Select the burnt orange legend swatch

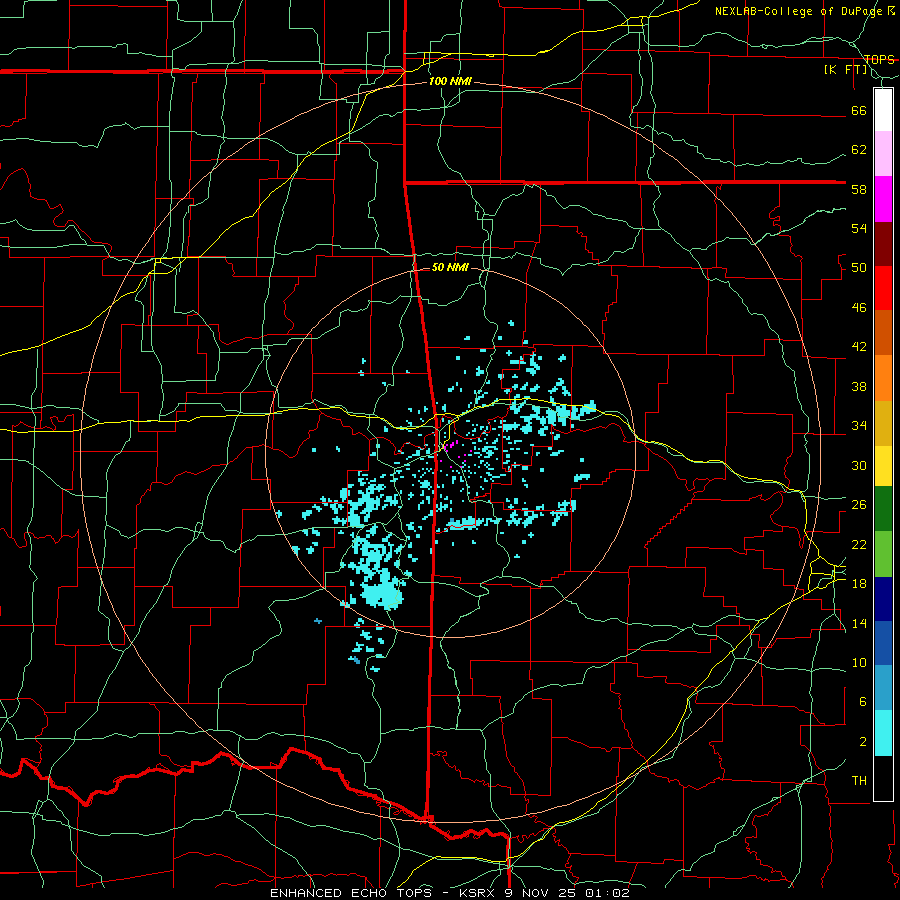[883, 332]
